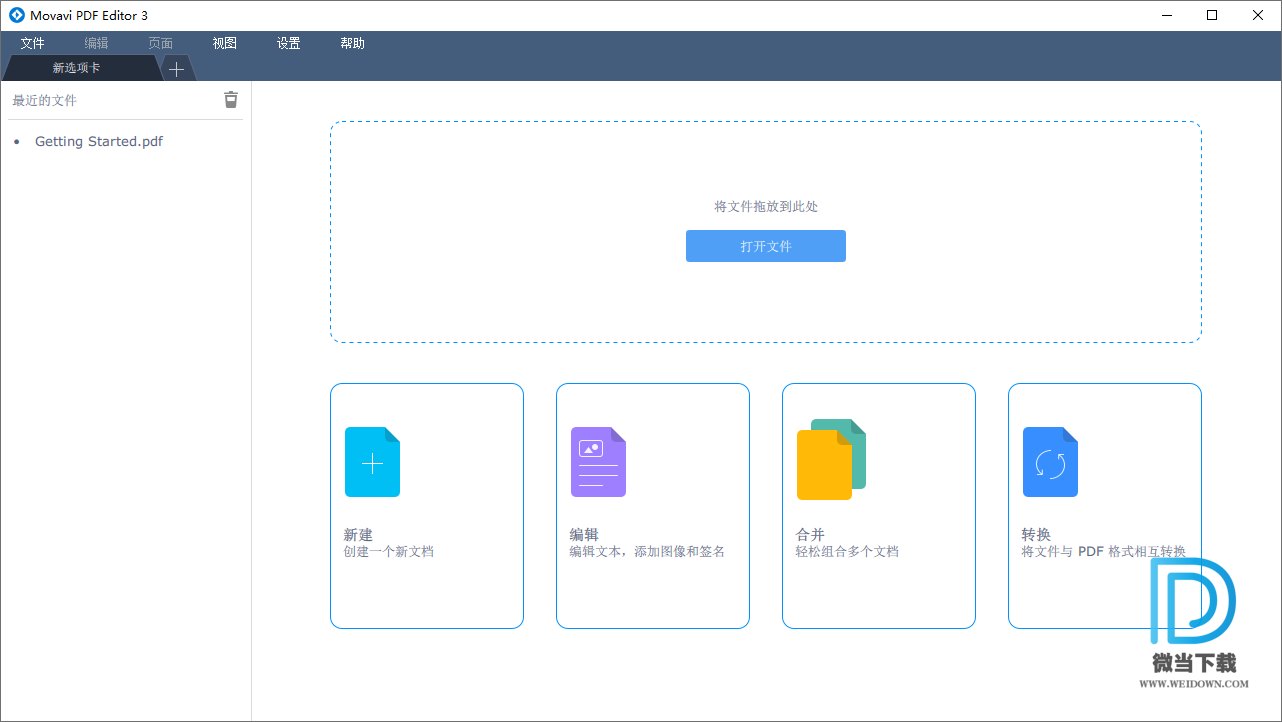The height and width of the screenshot is (722, 1282).
Task: Click the trash icon to clear recent files
Action: tap(231, 99)
